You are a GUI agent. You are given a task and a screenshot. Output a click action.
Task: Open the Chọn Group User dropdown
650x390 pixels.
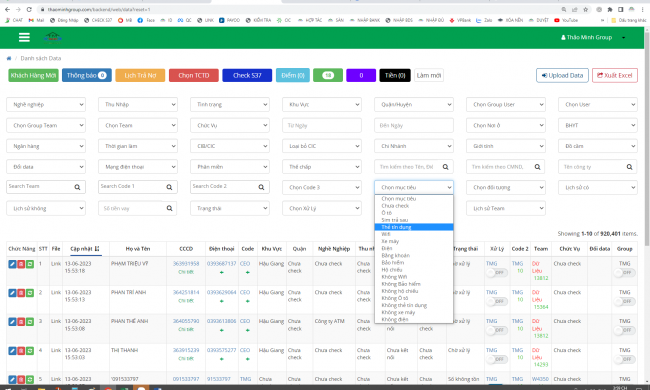(506, 104)
